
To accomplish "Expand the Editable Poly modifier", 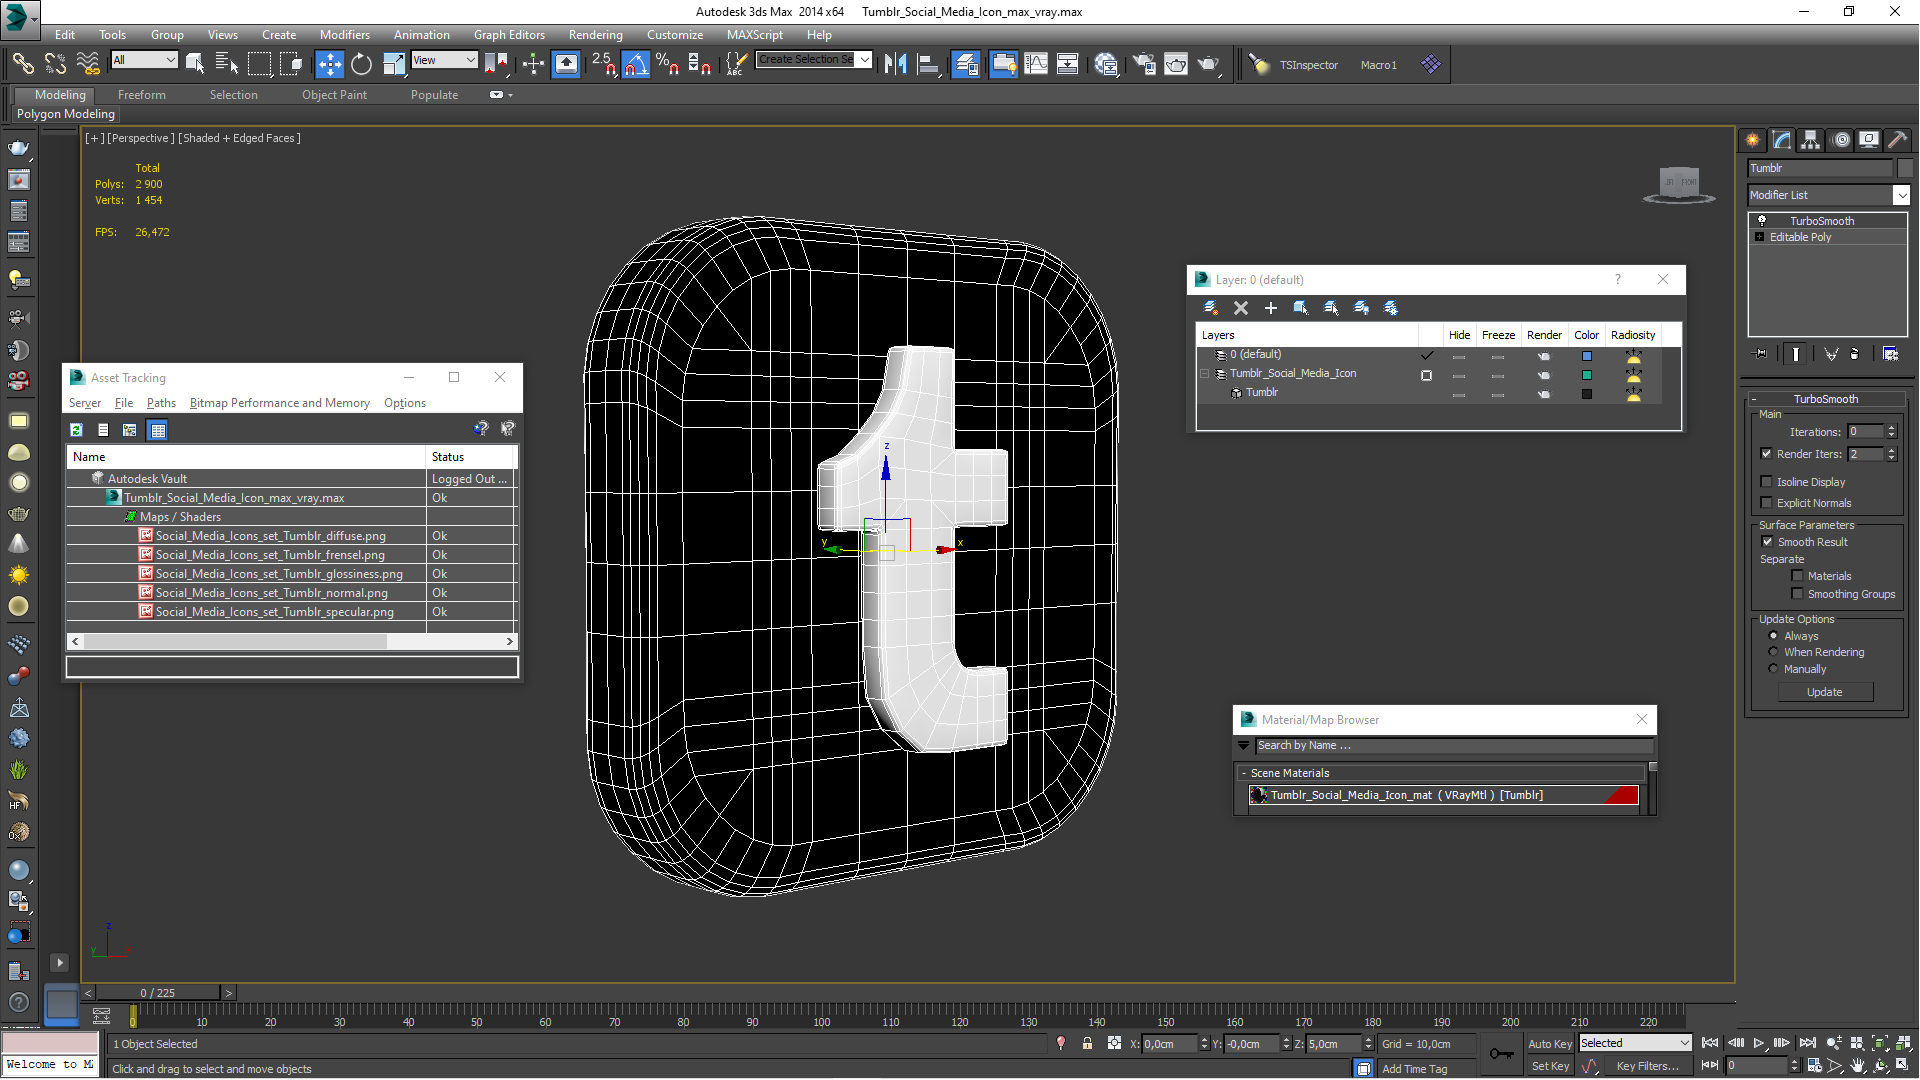I will 1760,237.
